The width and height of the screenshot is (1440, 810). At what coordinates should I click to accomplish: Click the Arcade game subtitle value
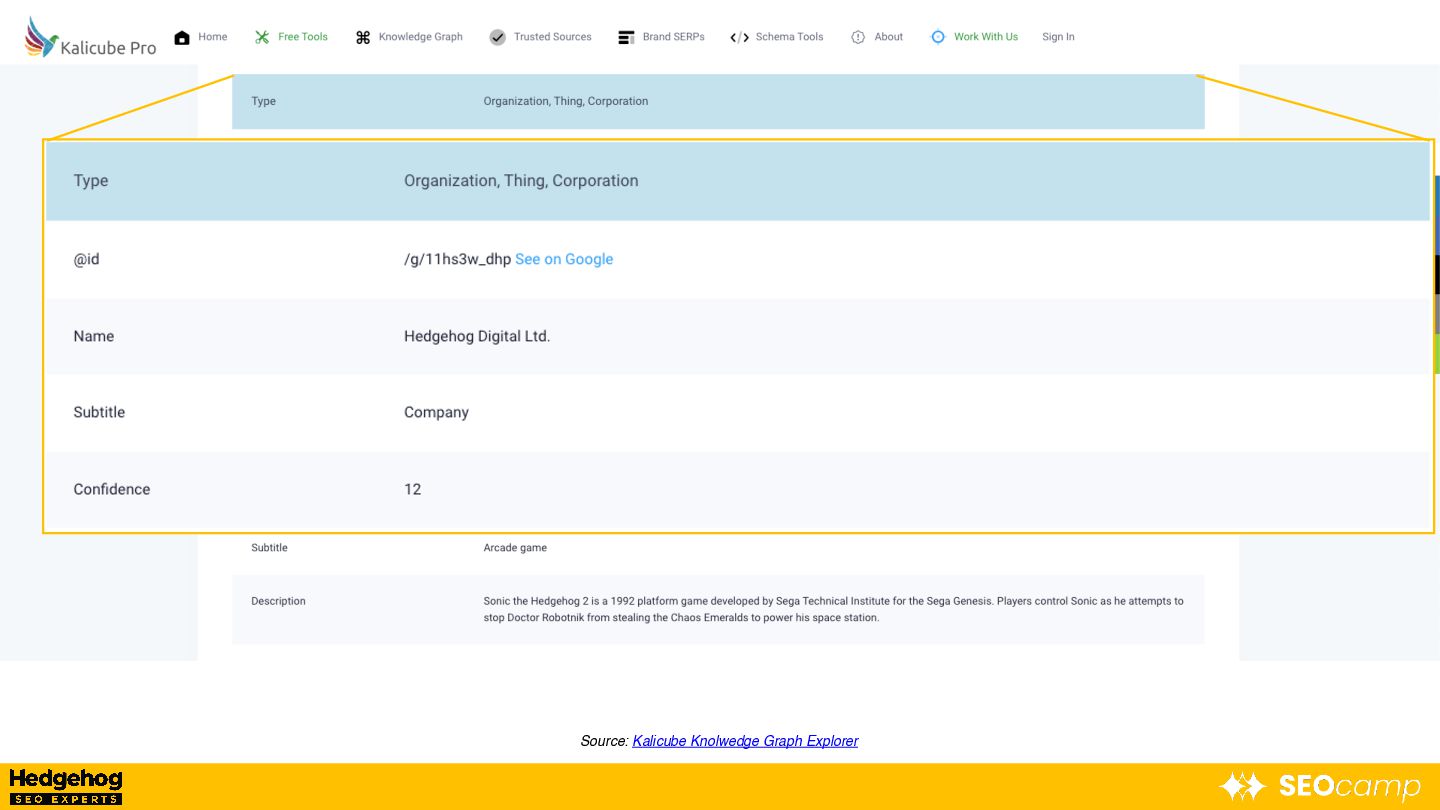pos(515,548)
